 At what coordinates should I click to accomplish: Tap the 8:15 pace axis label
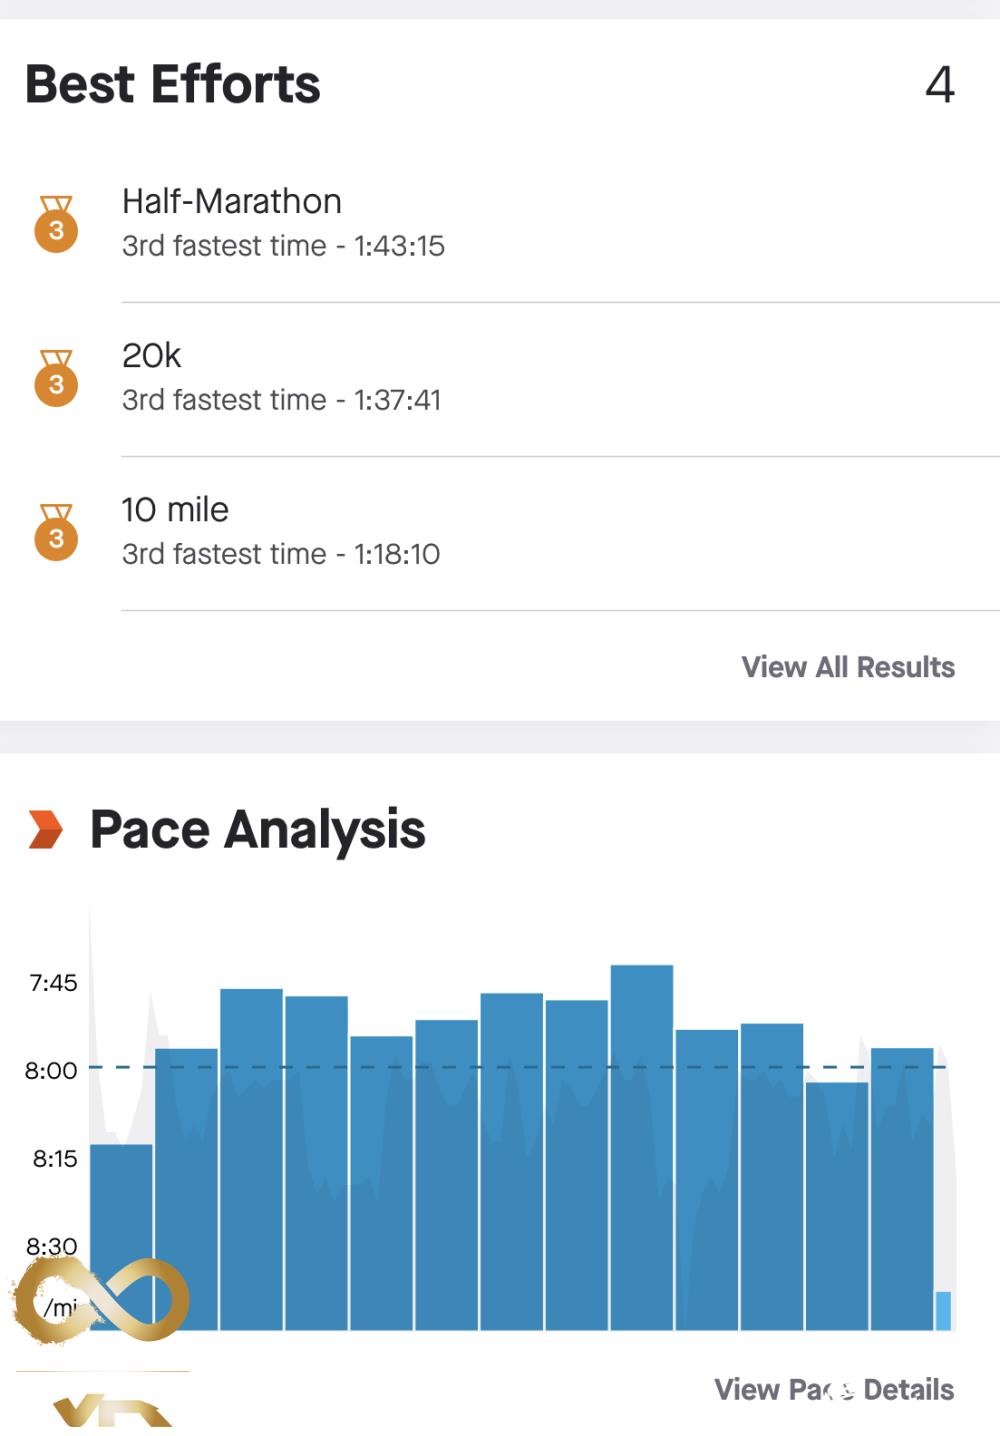click(x=54, y=1159)
